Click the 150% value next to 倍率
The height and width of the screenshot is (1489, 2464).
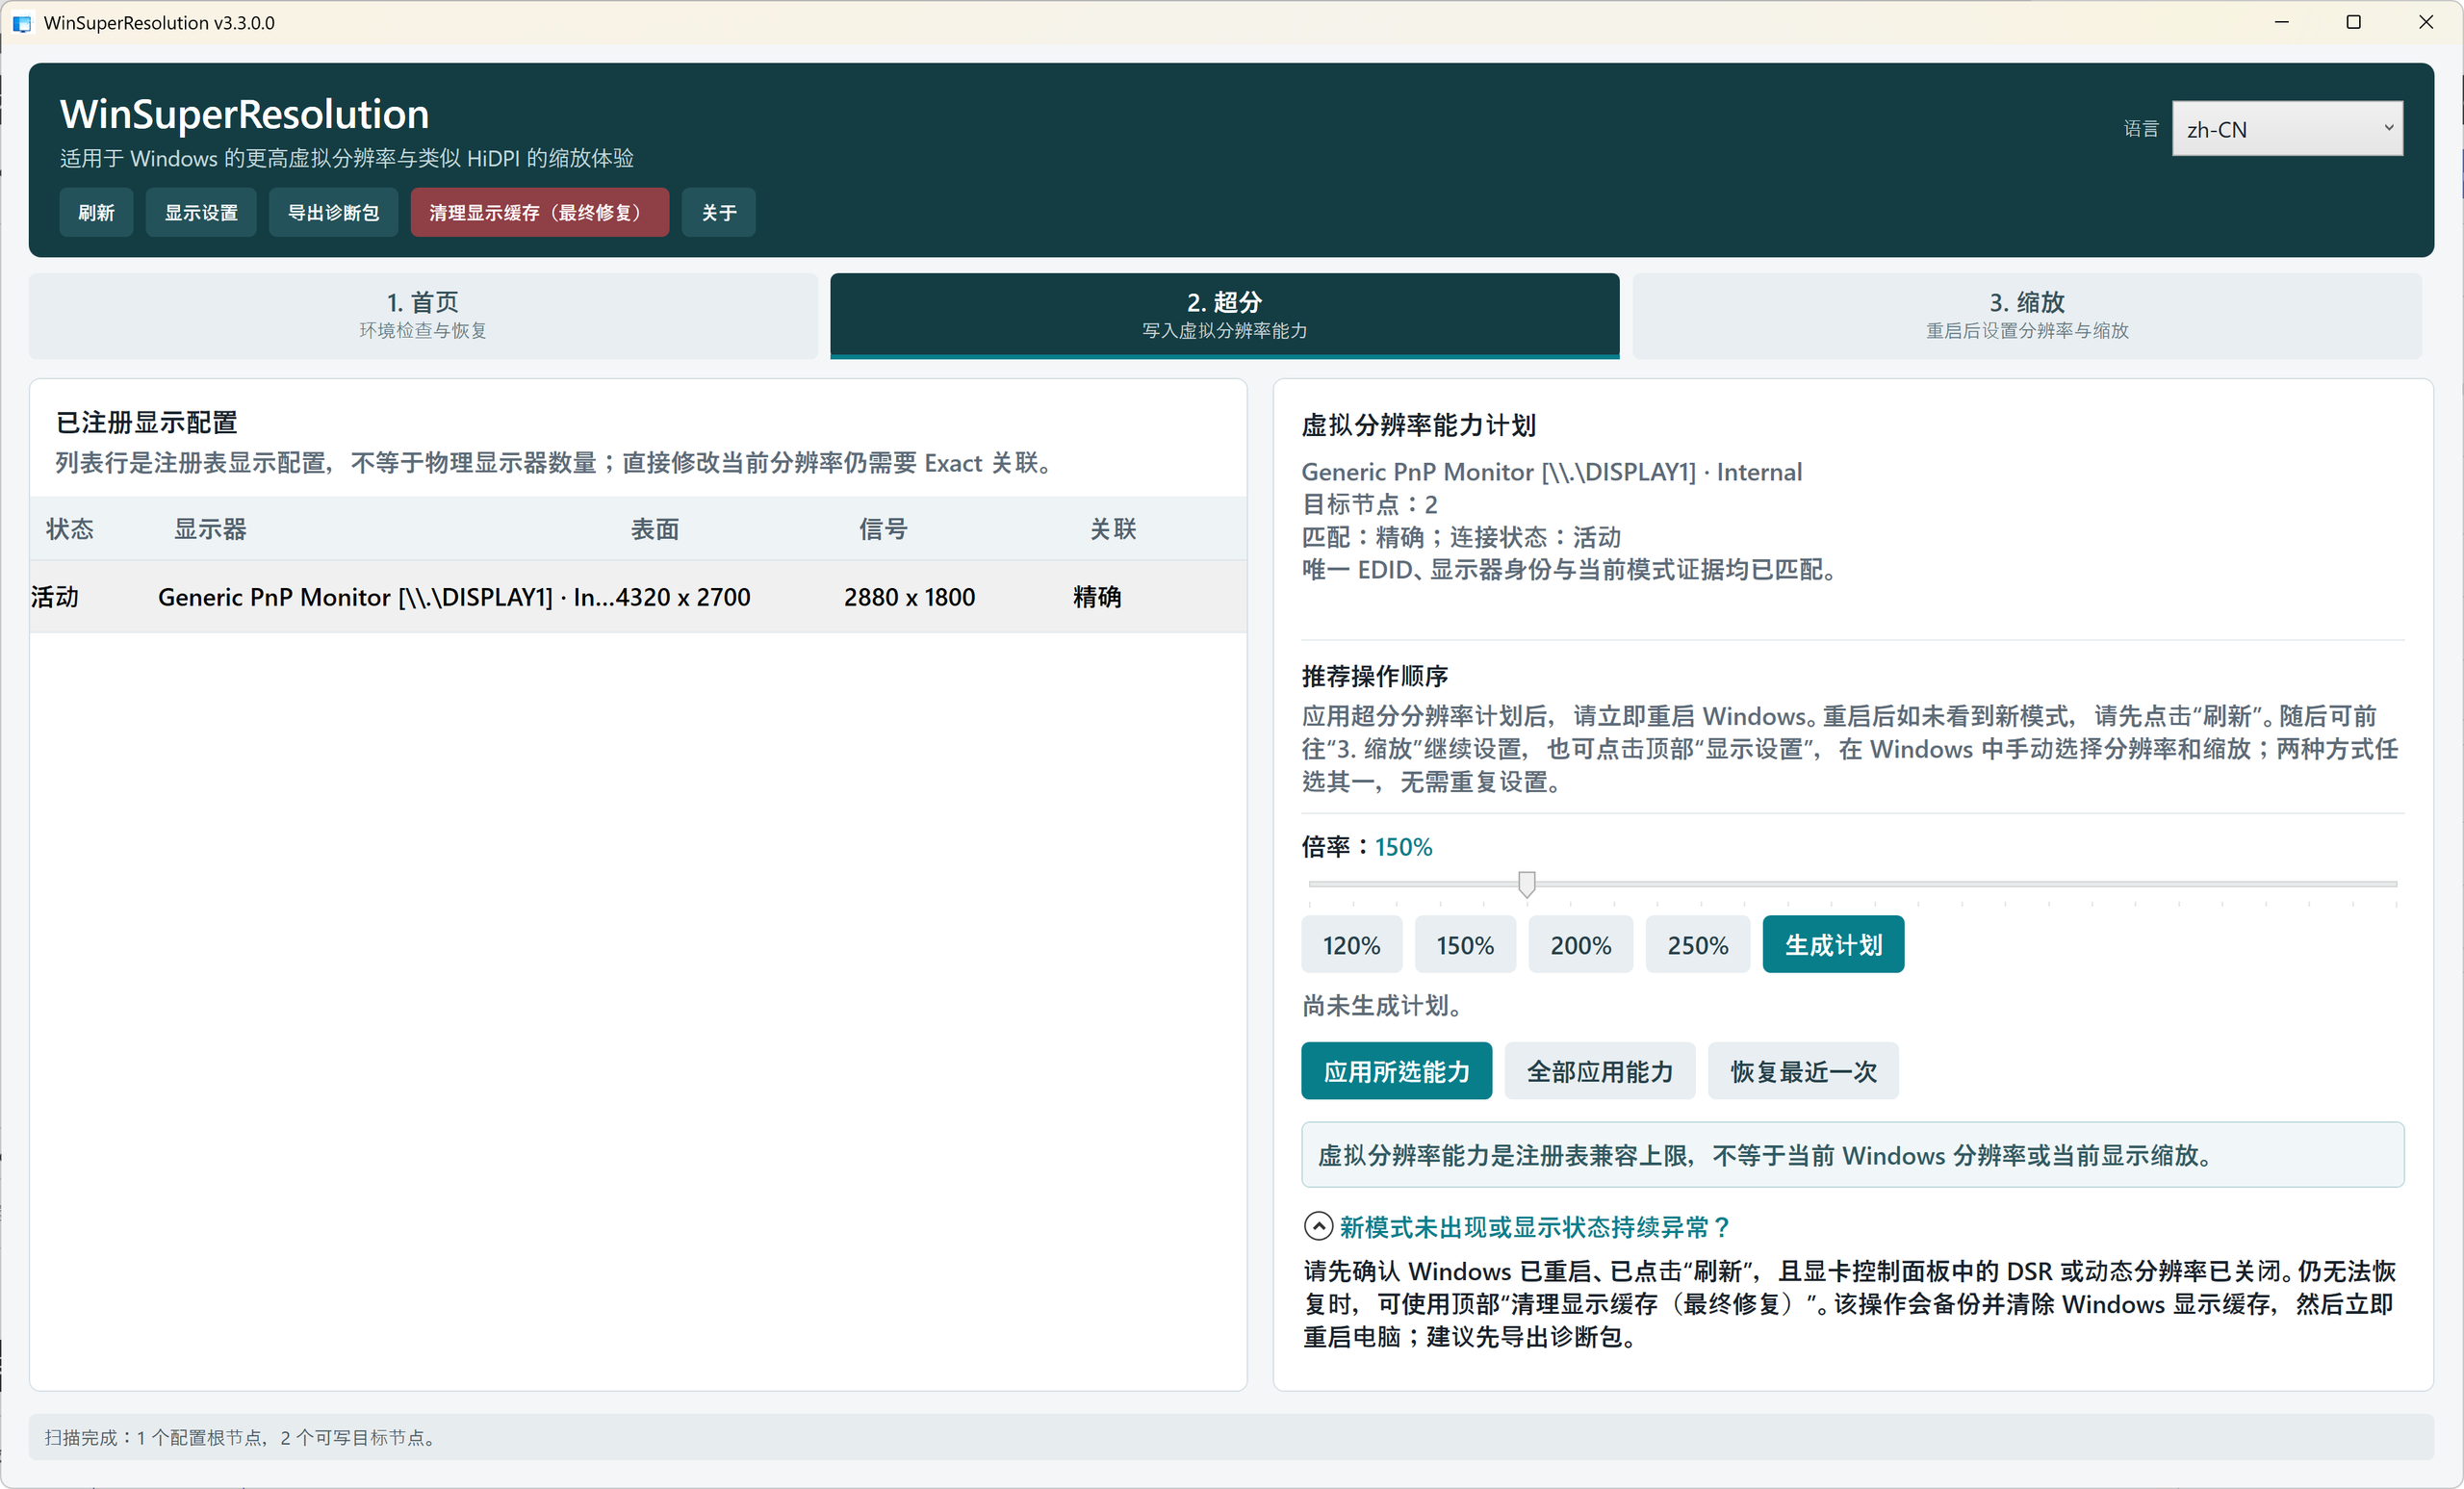pos(1403,847)
